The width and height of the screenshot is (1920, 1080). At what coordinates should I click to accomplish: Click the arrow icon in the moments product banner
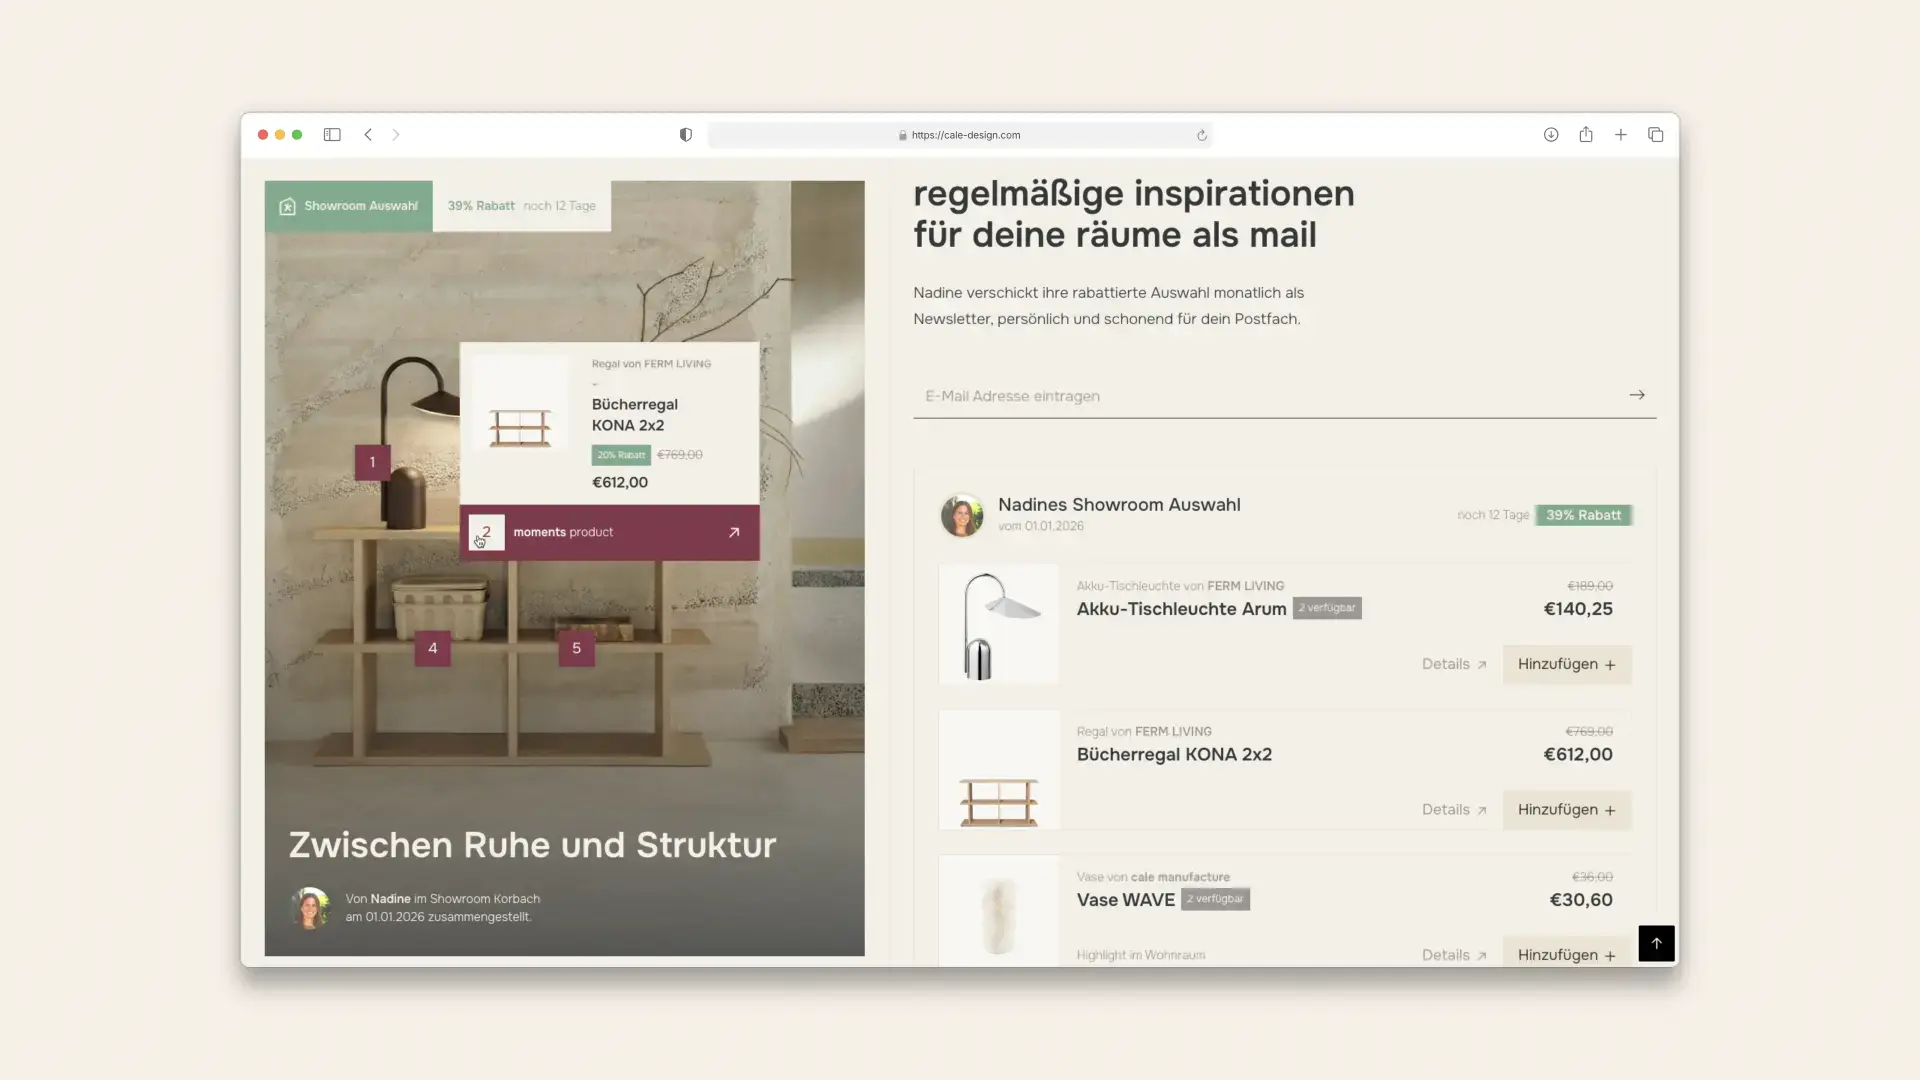pos(735,533)
